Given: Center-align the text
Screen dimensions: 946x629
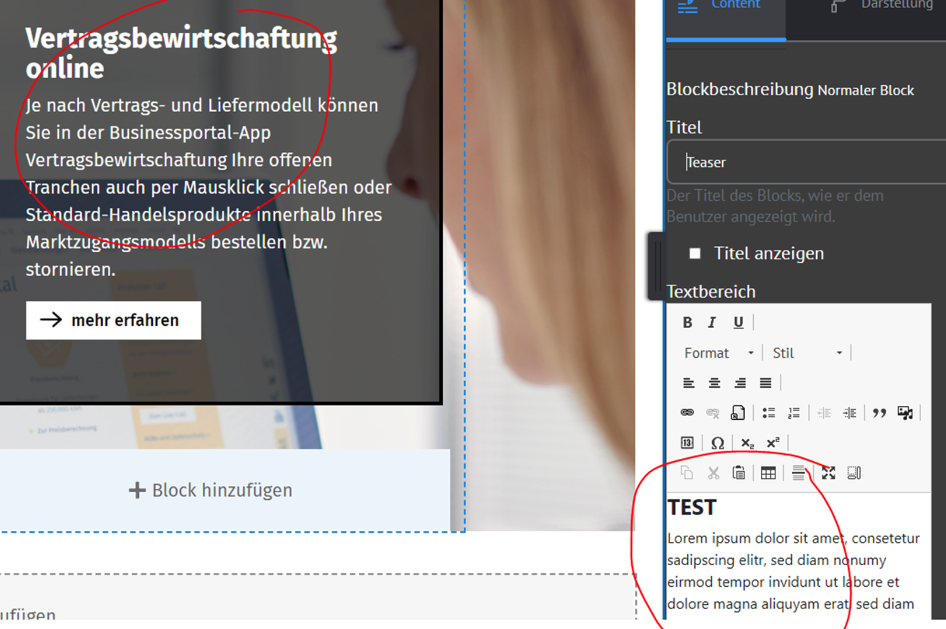Looking at the screenshot, I should [x=714, y=383].
